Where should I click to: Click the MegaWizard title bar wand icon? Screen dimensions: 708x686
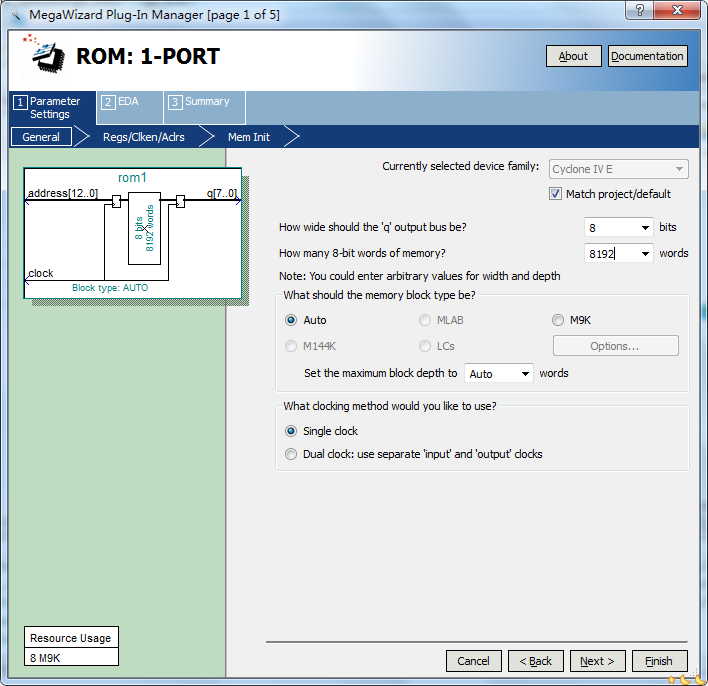point(16,16)
